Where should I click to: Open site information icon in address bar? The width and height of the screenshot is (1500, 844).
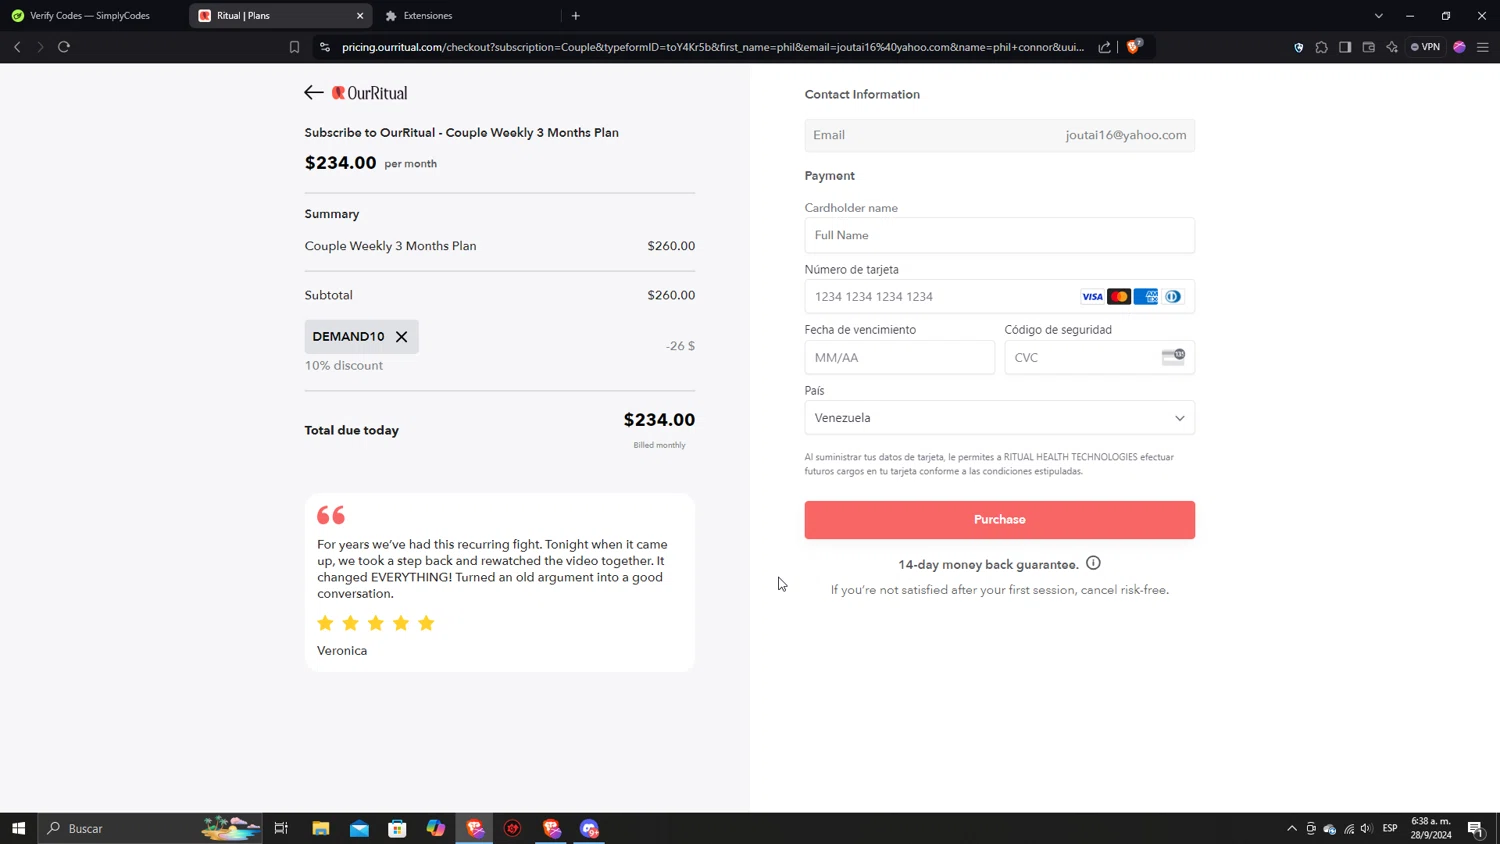click(325, 47)
